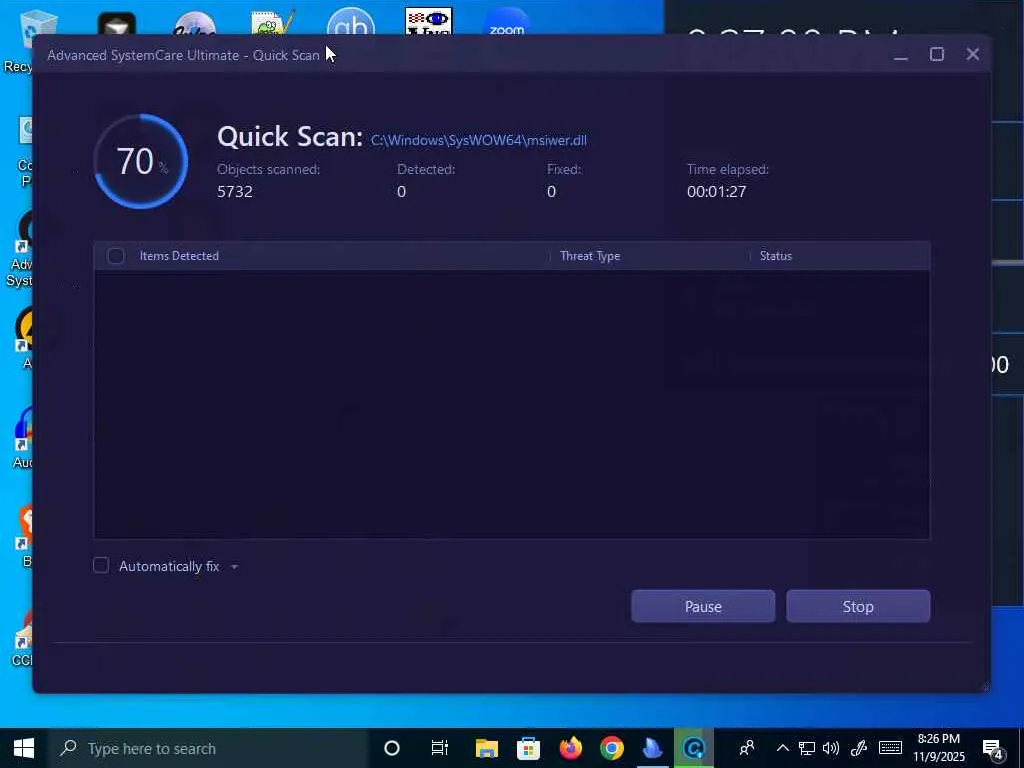Open Cortana from the taskbar
The width and height of the screenshot is (1024, 768).
click(392, 748)
